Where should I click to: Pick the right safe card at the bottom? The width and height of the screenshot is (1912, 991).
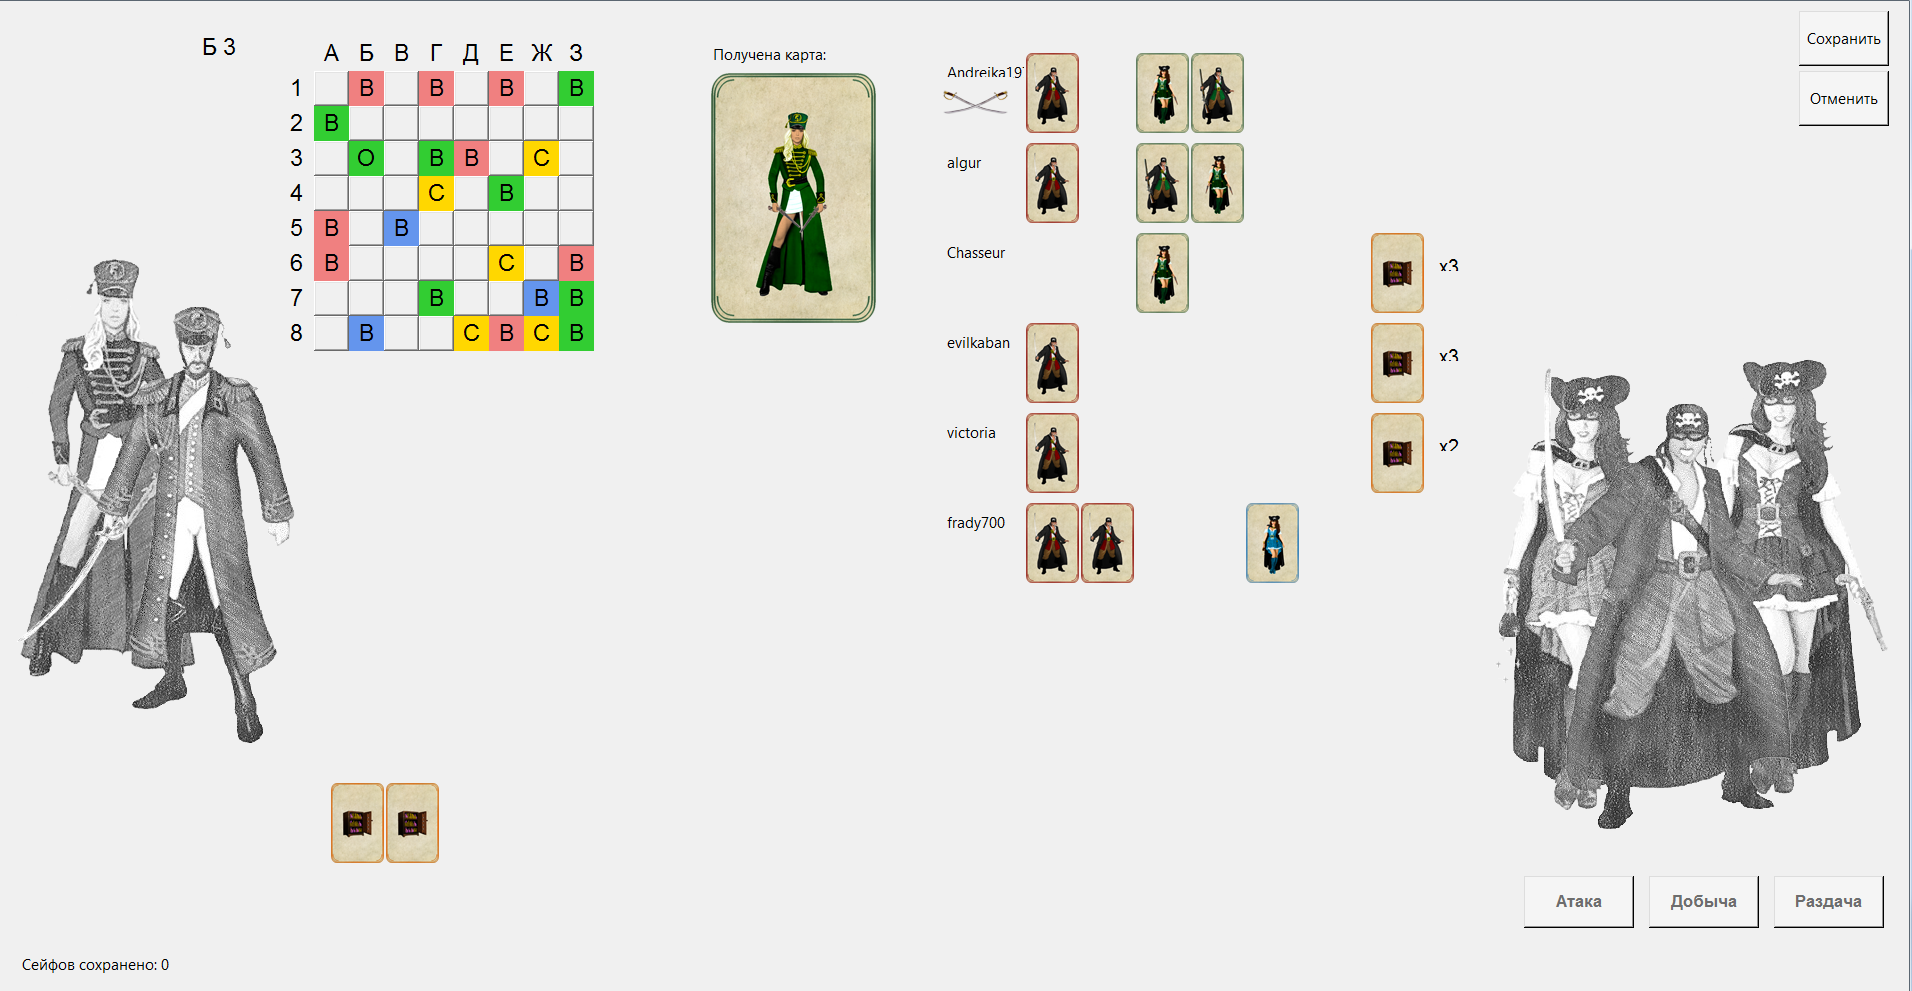coord(412,823)
